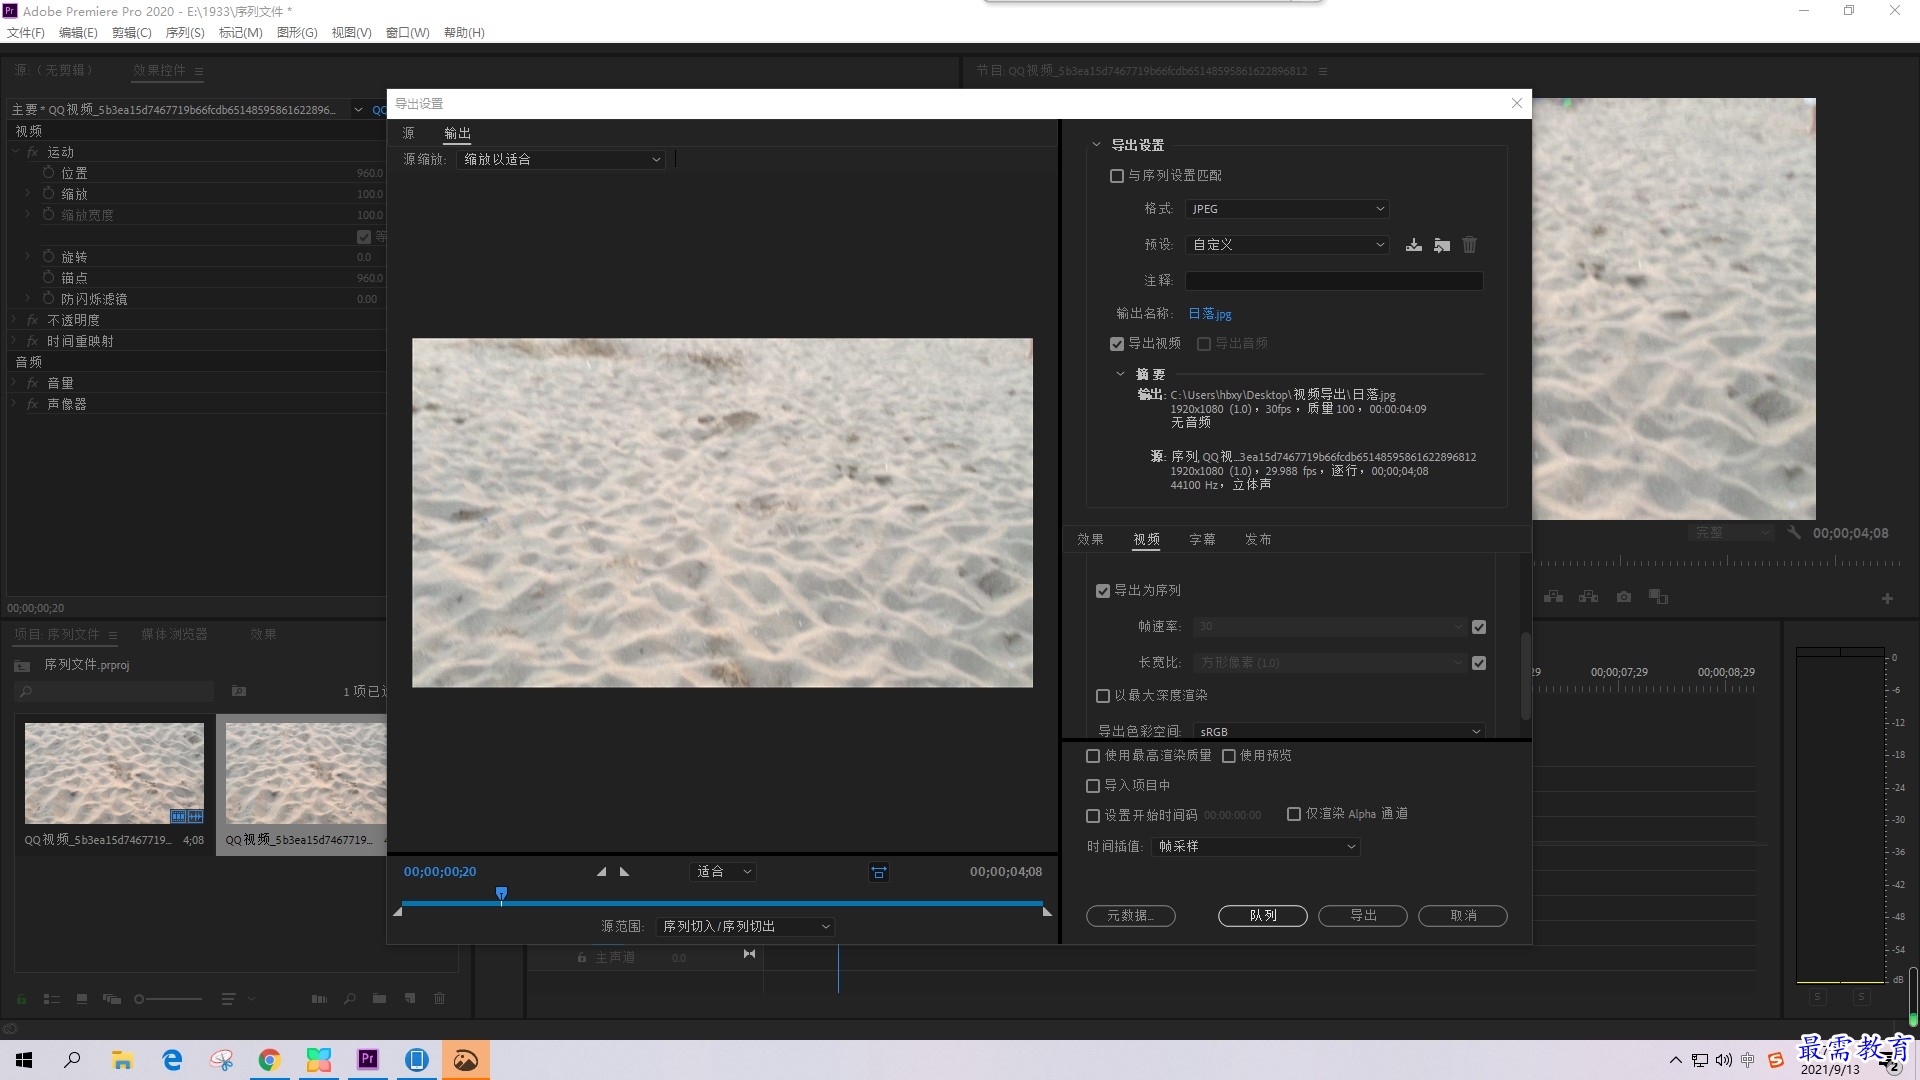The image size is (1920, 1080).
Task: Open the Format dropdown showing JPEG
Action: [1287, 209]
